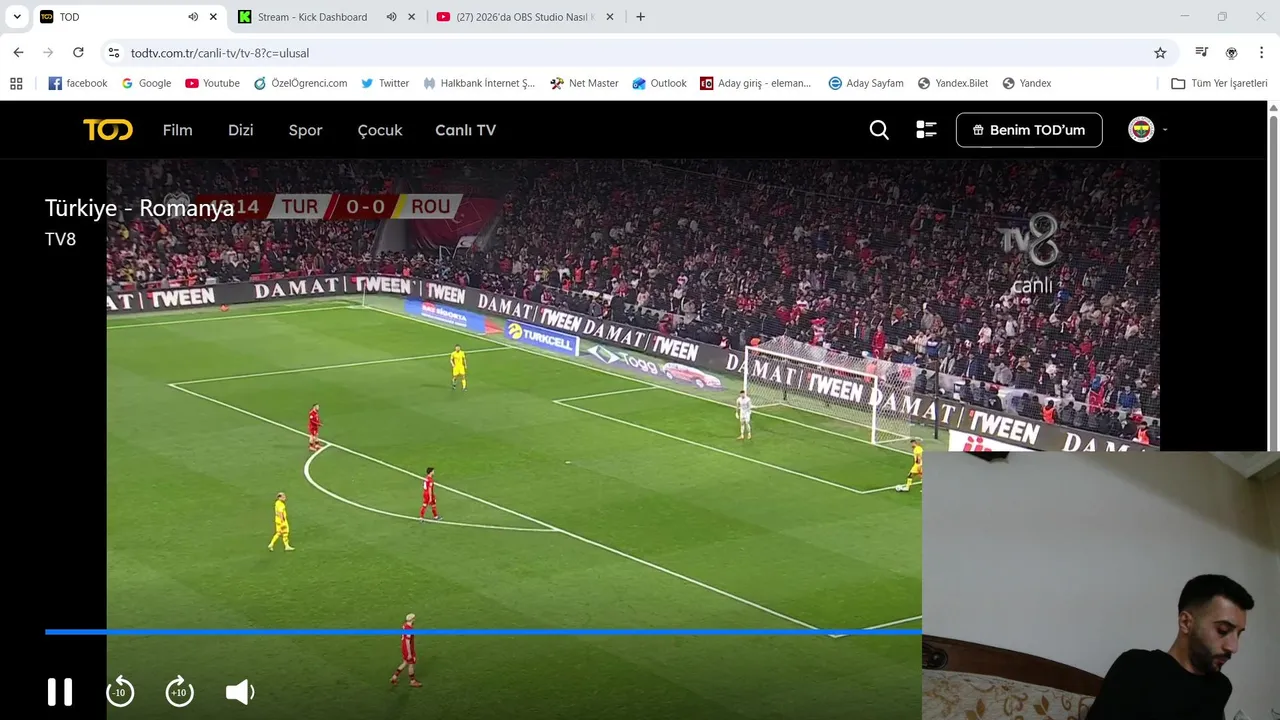Click the blue playback progress bar
This screenshot has height=720, width=1280.
click(x=483, y=632)
